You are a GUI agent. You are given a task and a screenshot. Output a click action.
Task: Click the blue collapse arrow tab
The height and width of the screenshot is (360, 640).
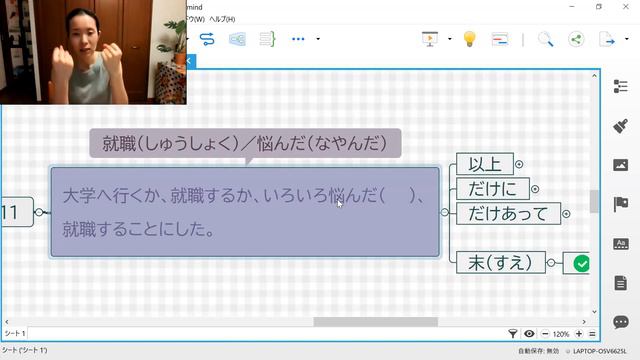[191, 61]
